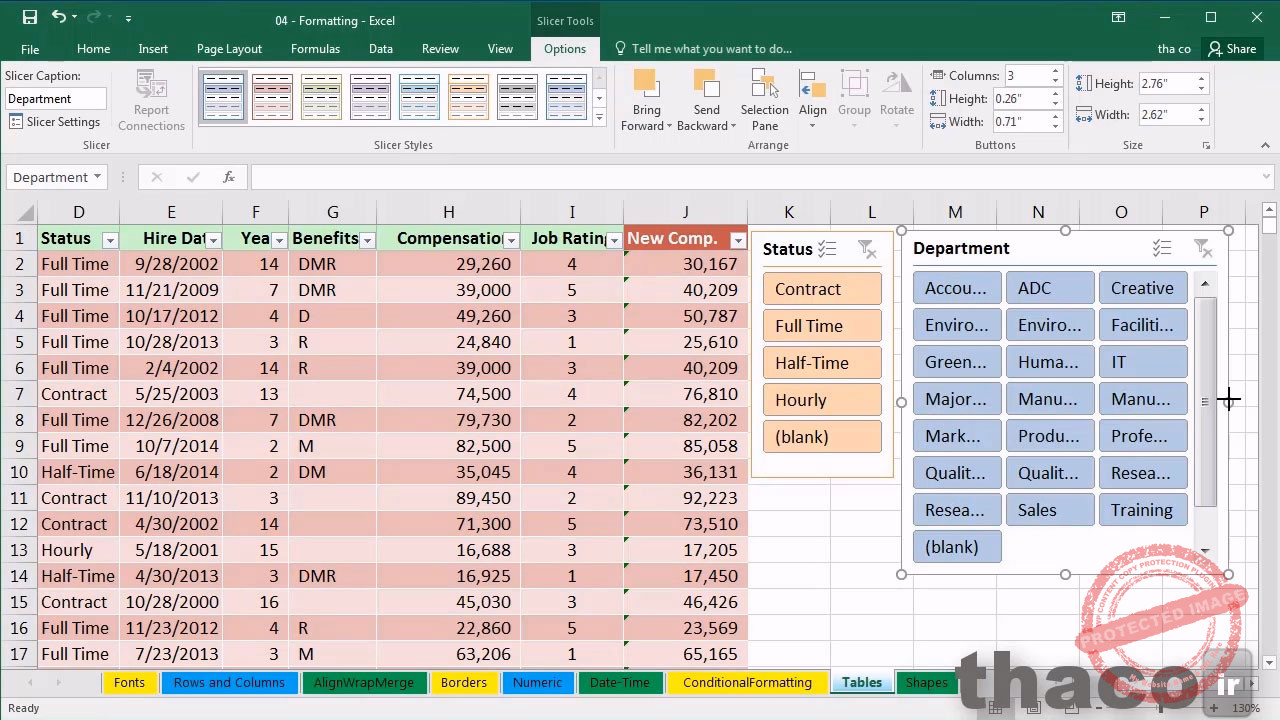Open the File tab

[30, 48]
